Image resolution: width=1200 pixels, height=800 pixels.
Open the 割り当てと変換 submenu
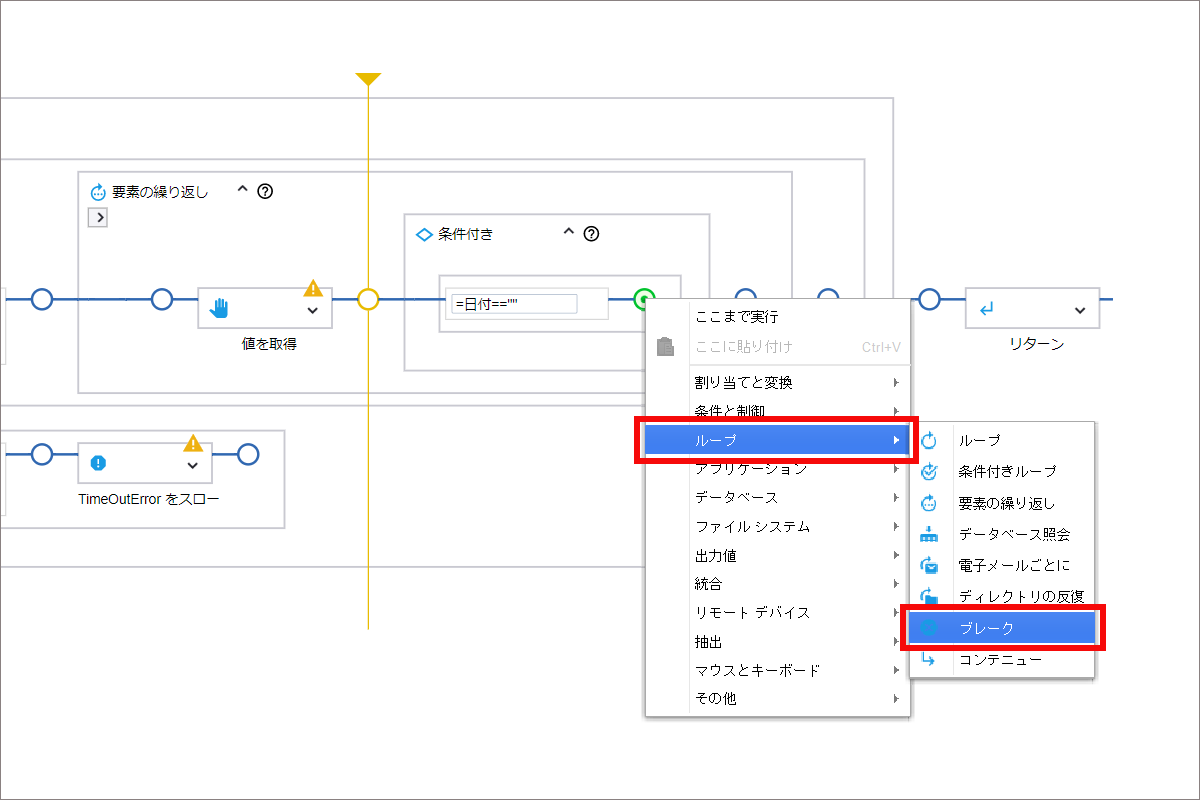coord(778,382)
